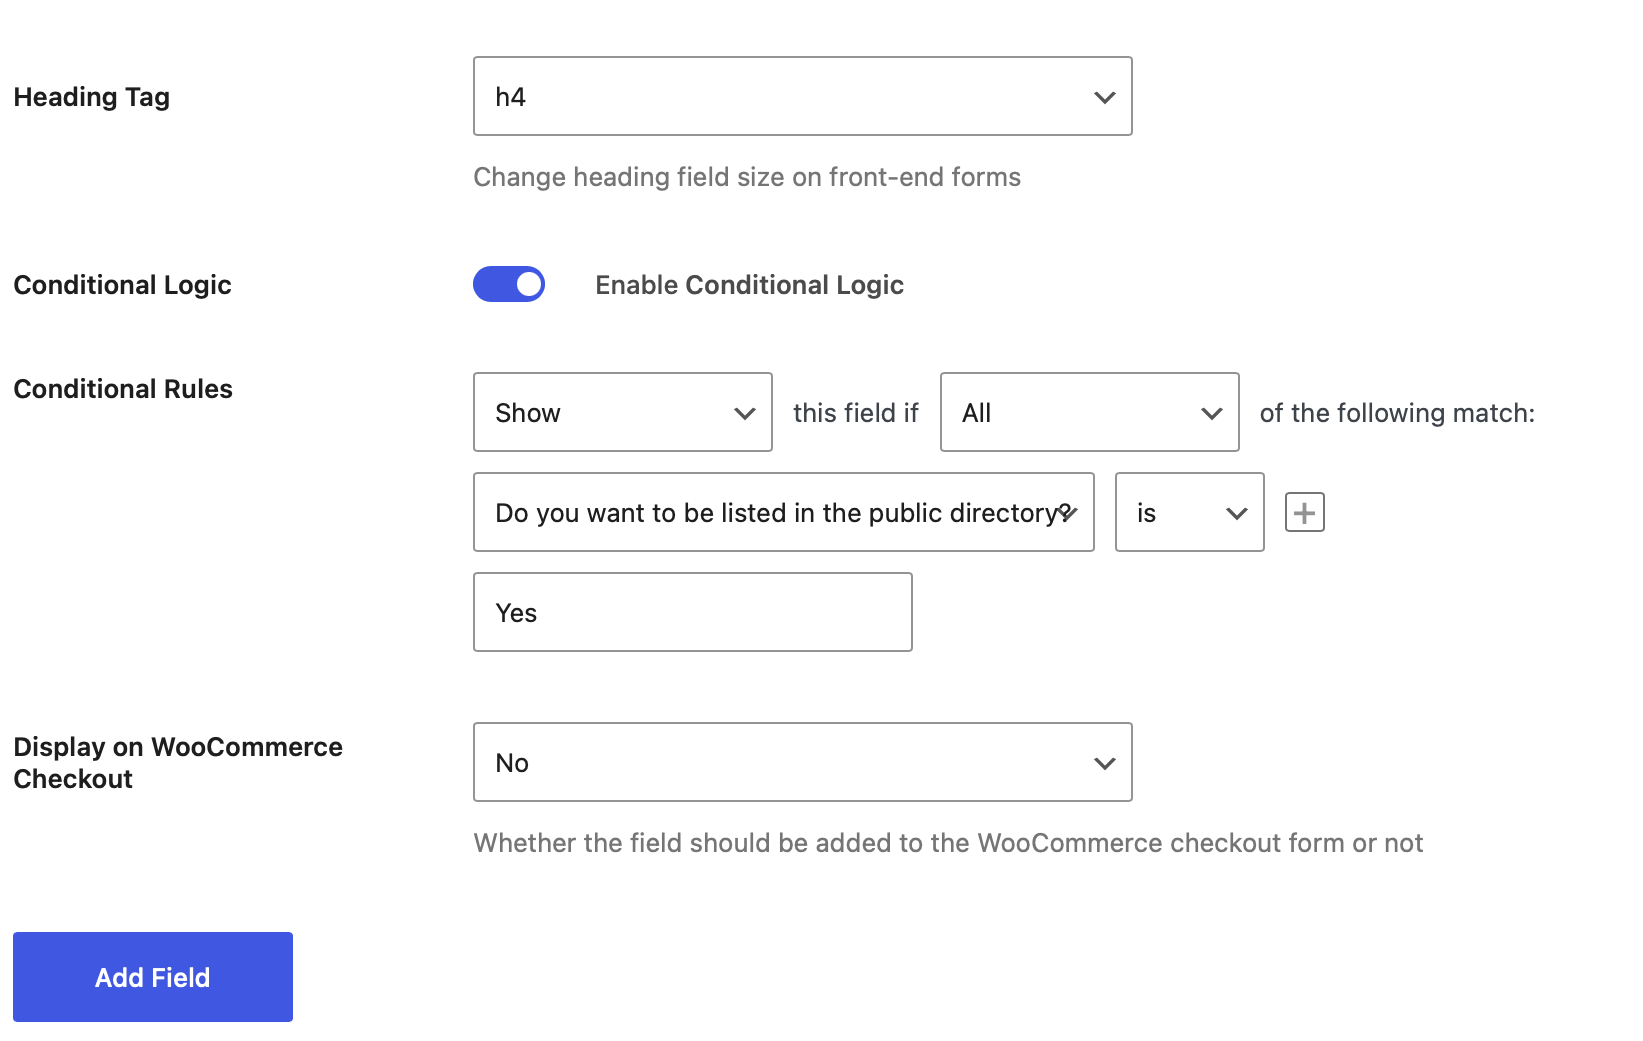The image size is (1643, 1041).
Task: Open the 'is' operator dropdown
Action: point(1189,512)
